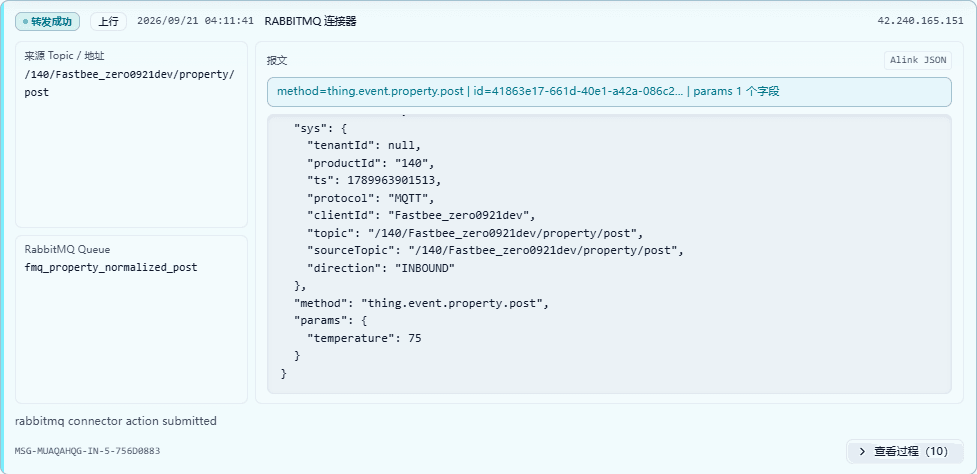
Task: Click the RabbitMQ Queue label
Action: pyautogui.click(x=67, y=249)
